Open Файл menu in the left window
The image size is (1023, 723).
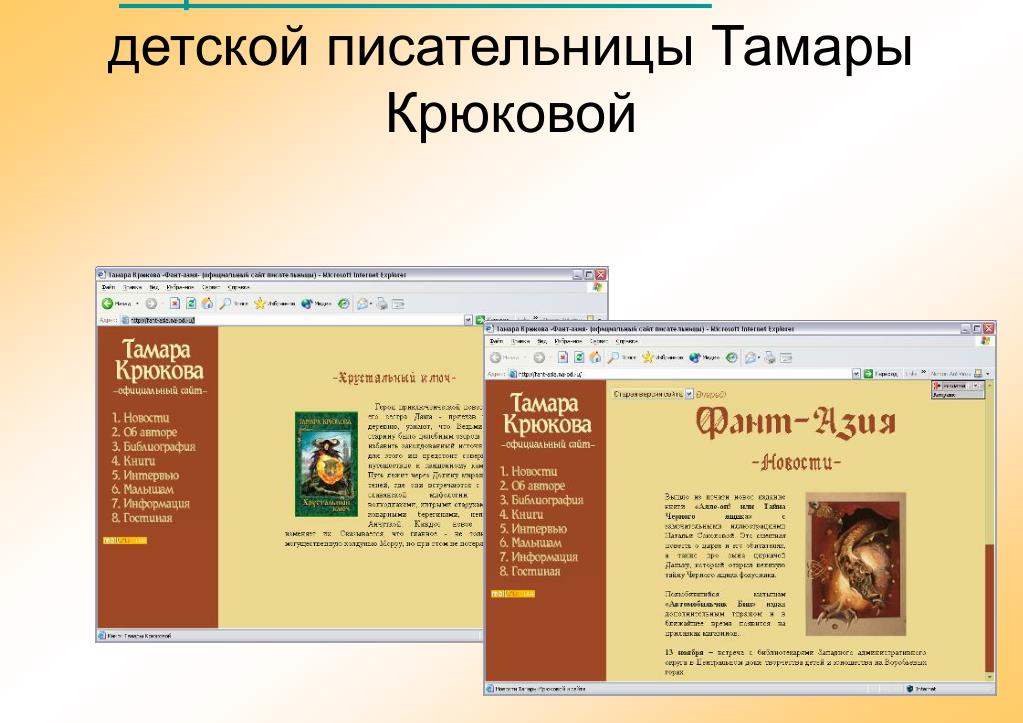(x=108, y=287)
